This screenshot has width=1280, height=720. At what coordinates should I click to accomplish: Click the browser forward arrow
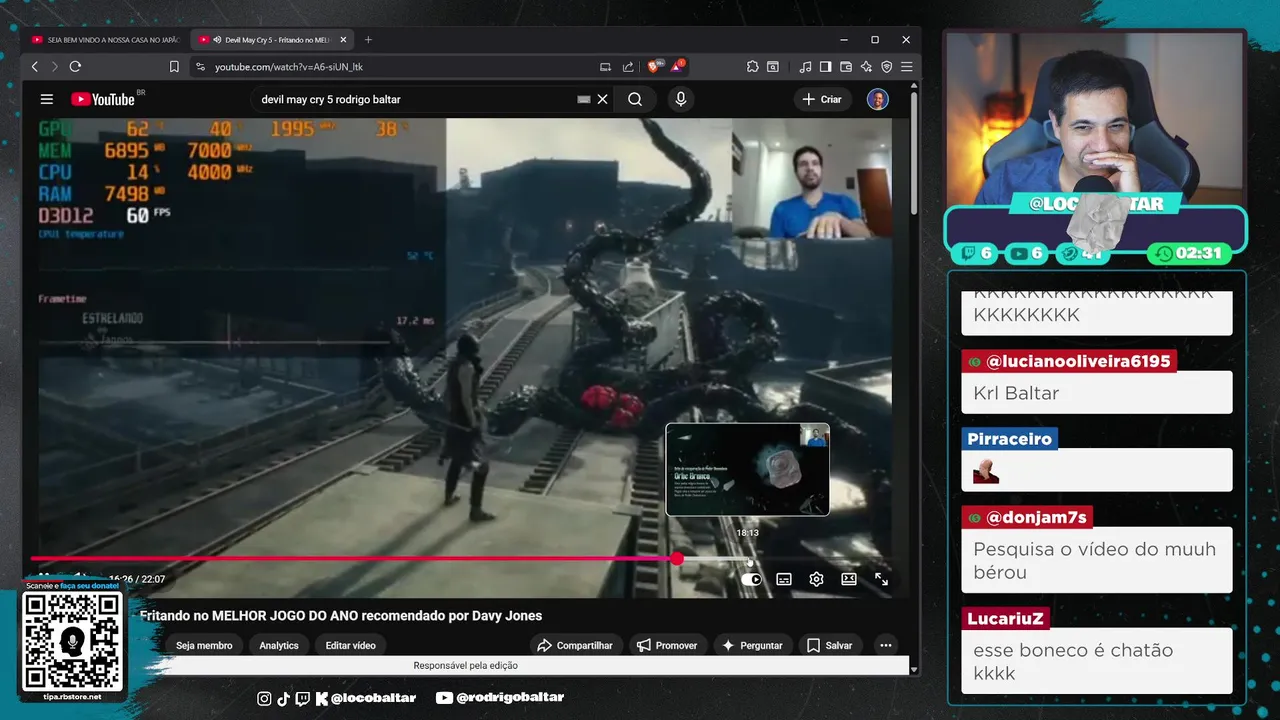[54, 67]
